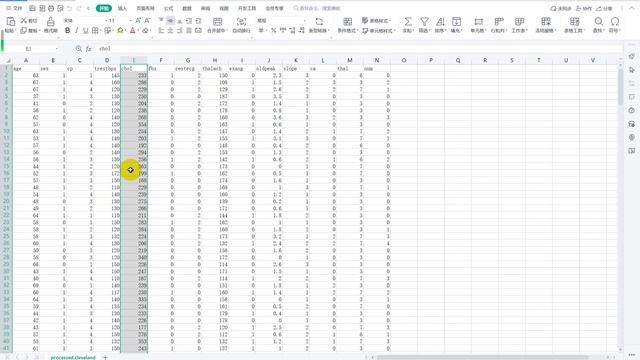Click the Conditional Formatting icon
The image size is (640, 360).
point(347,22)
